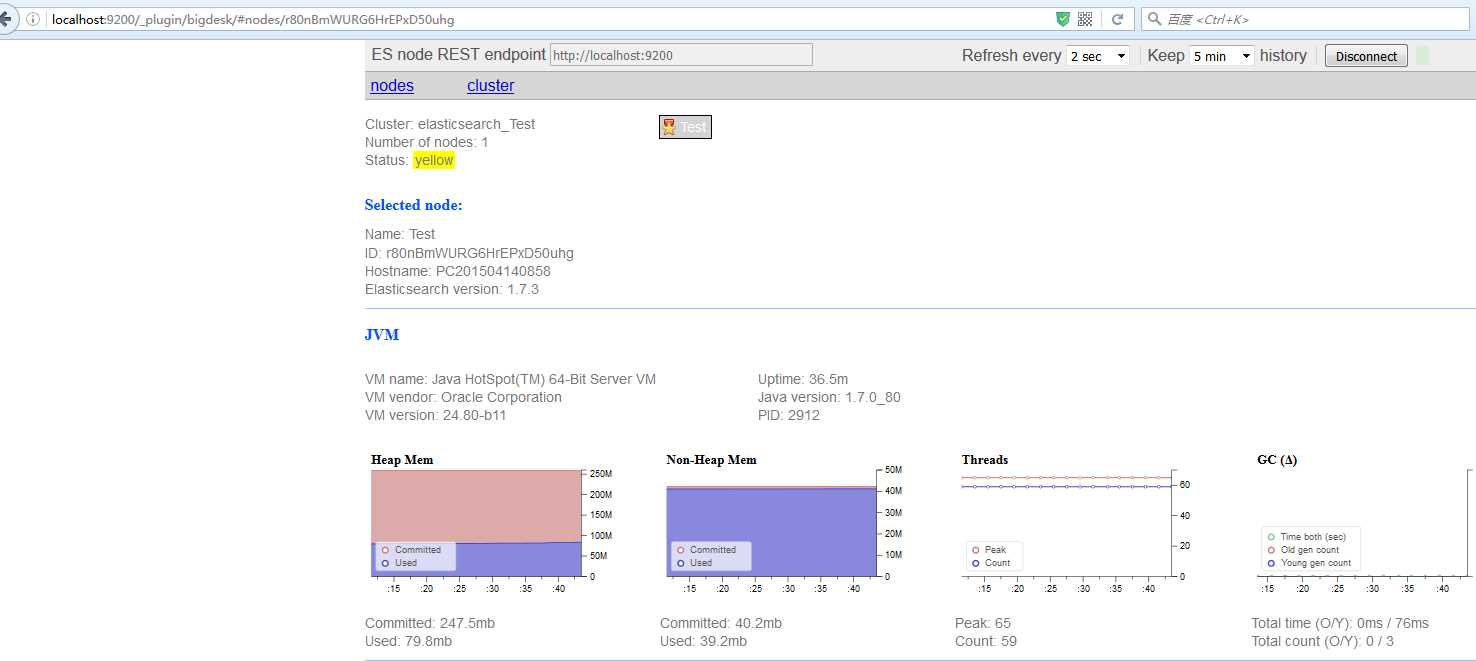Click the Time both (sec) legend entry
This screenshot has width=1476, height=661.
pyautogui.click(x=1306, y=537)
